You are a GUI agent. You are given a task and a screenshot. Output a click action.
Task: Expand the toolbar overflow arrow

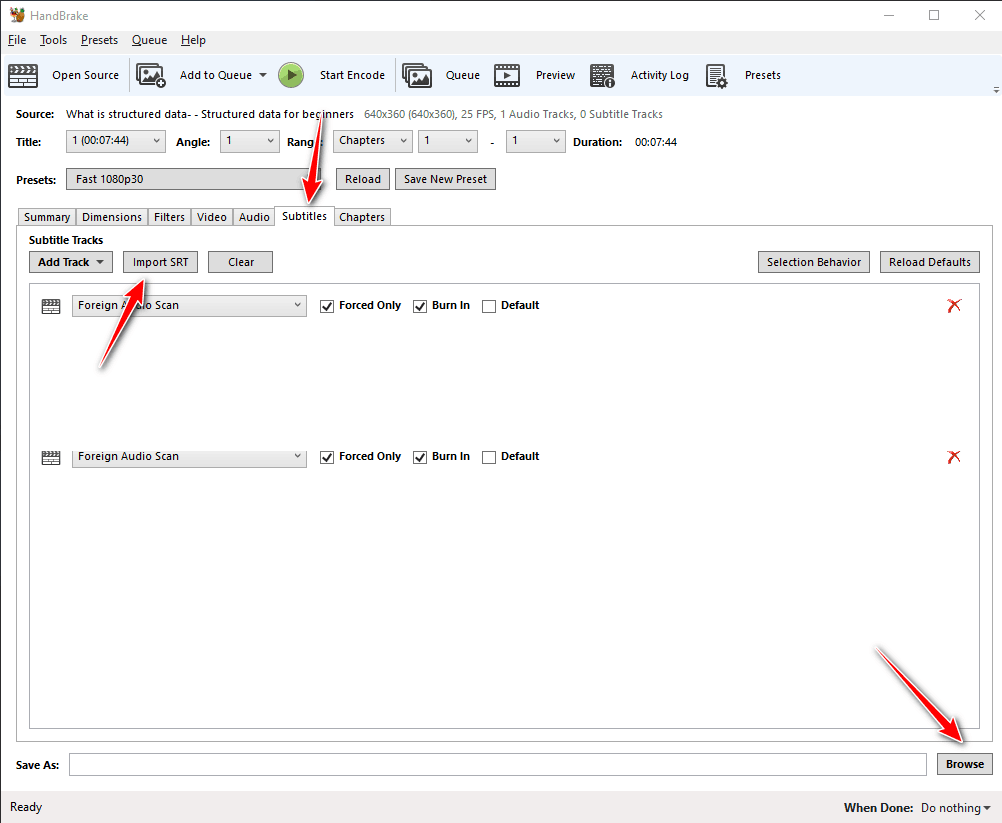[996, 90]
